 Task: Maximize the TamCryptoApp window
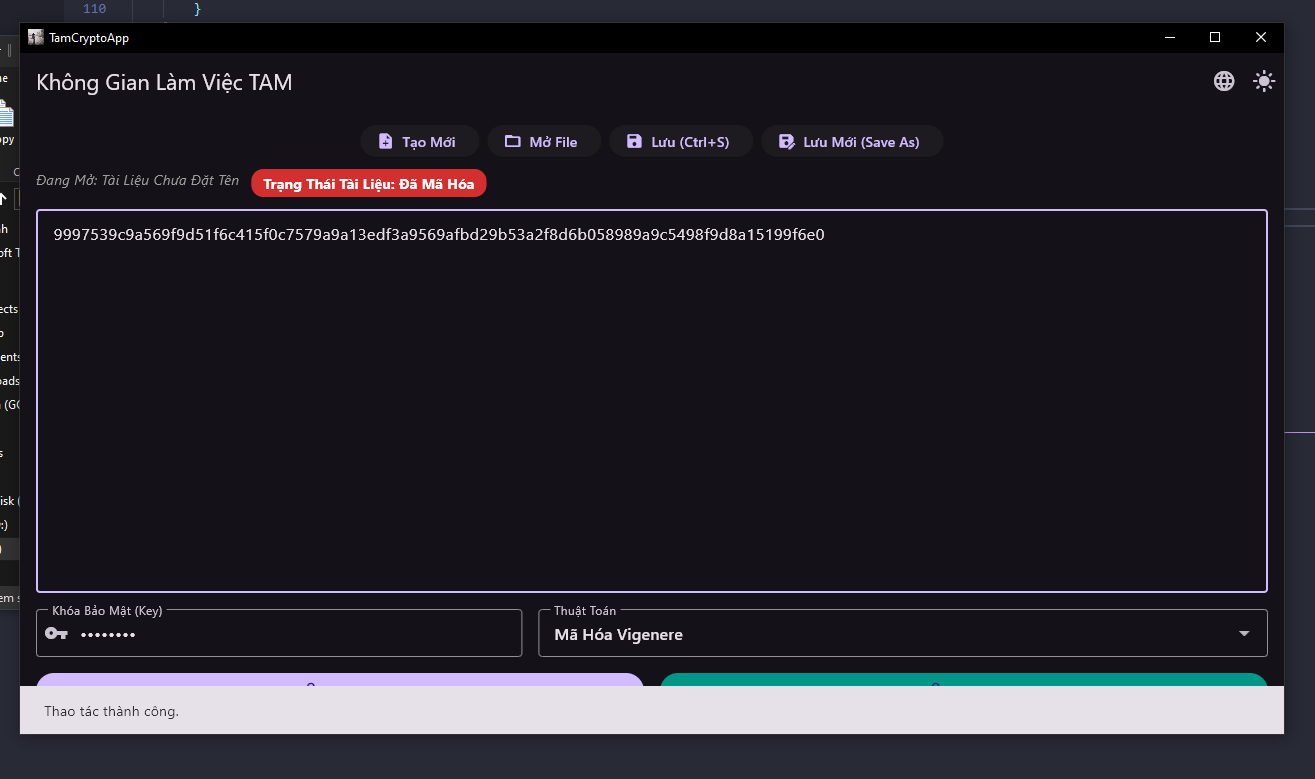tap(1215, 38)
